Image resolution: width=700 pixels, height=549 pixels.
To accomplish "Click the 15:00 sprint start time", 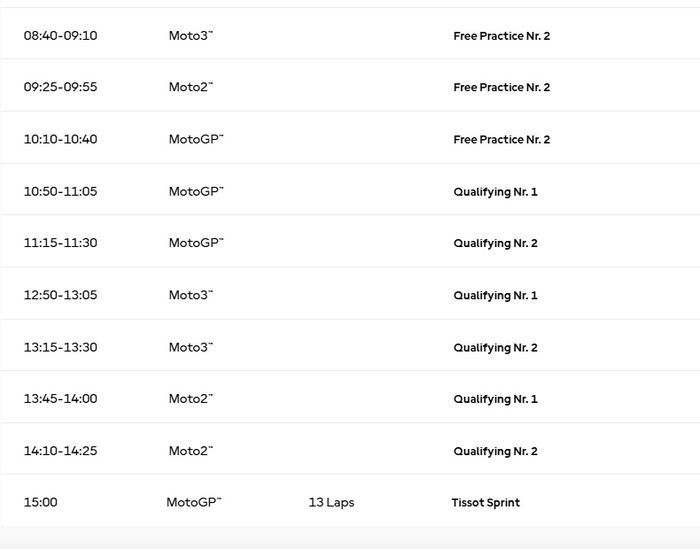I will (x=41, y=503).
